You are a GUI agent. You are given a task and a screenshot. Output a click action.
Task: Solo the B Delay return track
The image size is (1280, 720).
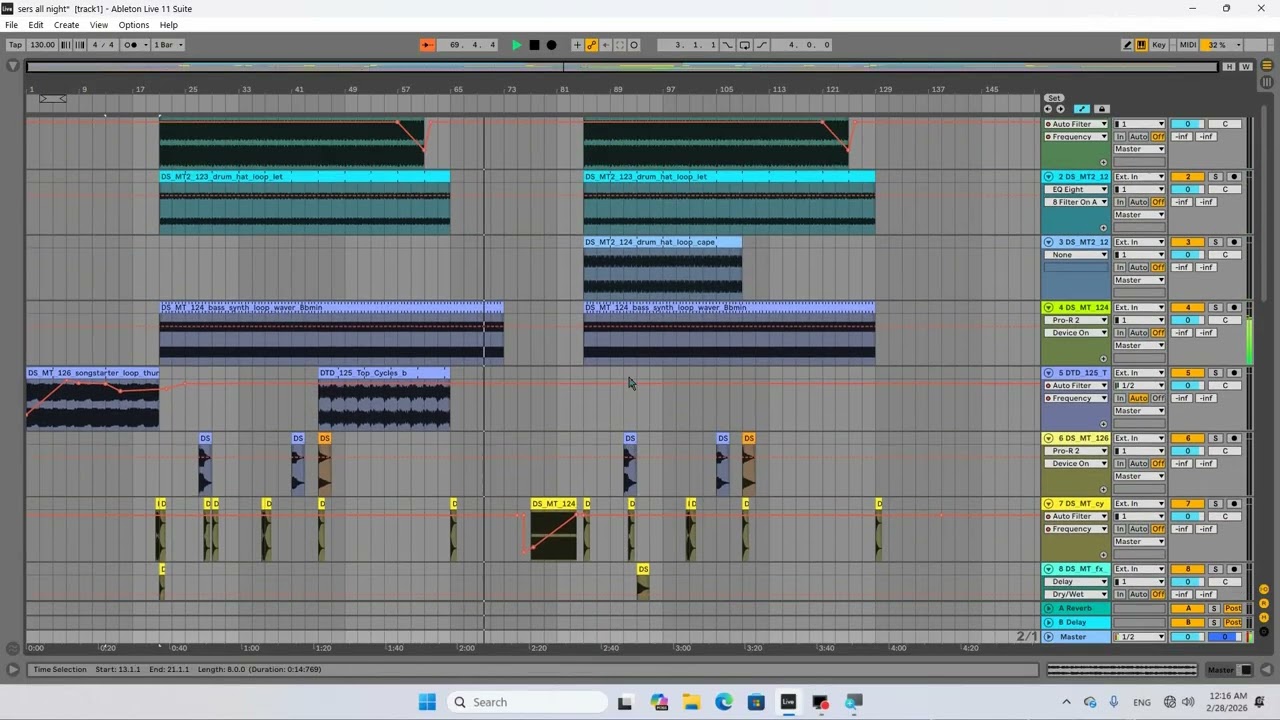[1215, 622]
